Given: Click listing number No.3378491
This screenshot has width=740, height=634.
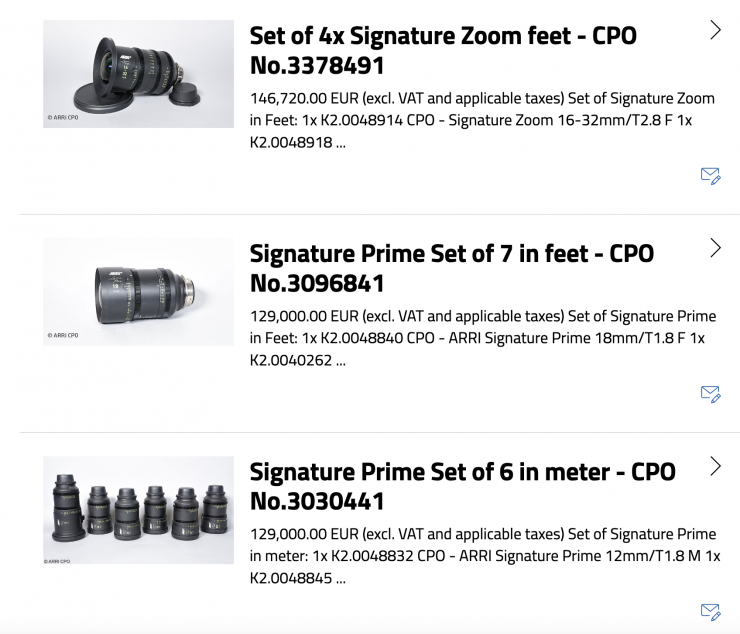Looking at the screenshot, I should pos(316,66).
